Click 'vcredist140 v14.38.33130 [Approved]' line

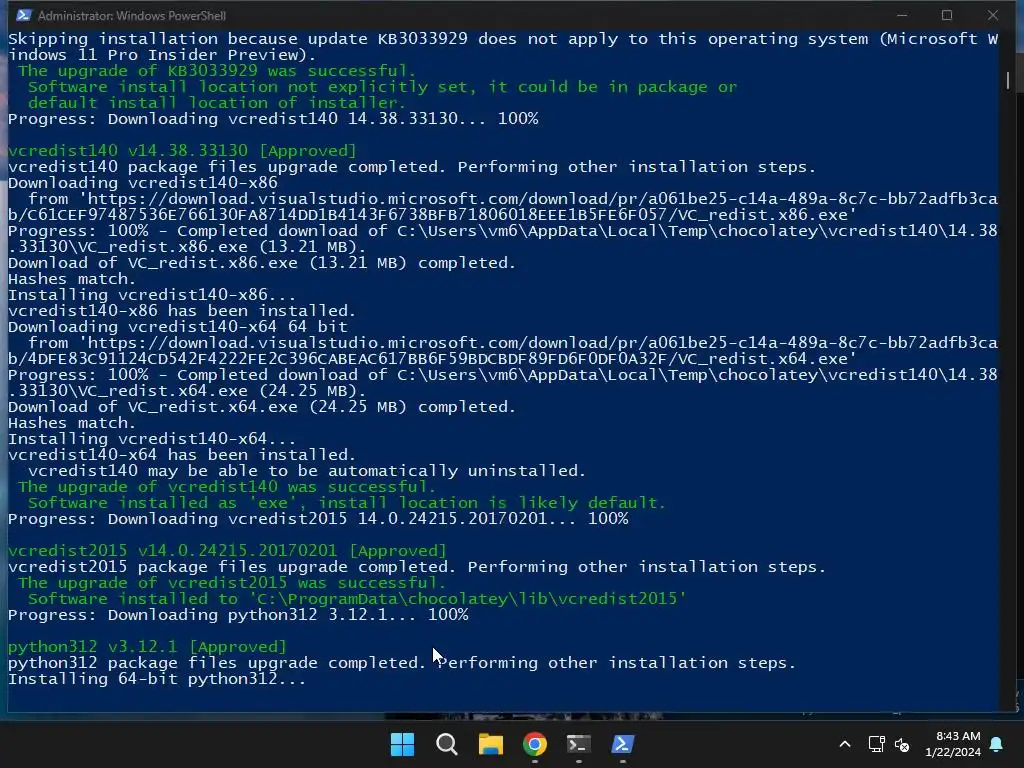click(x=182, y=151)
